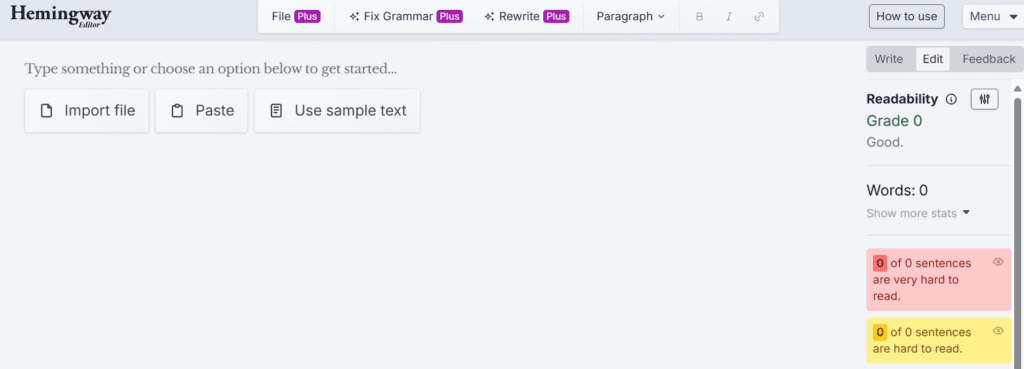
Task: Click the Hemingway Editor logo
Action: coord(60,16)
